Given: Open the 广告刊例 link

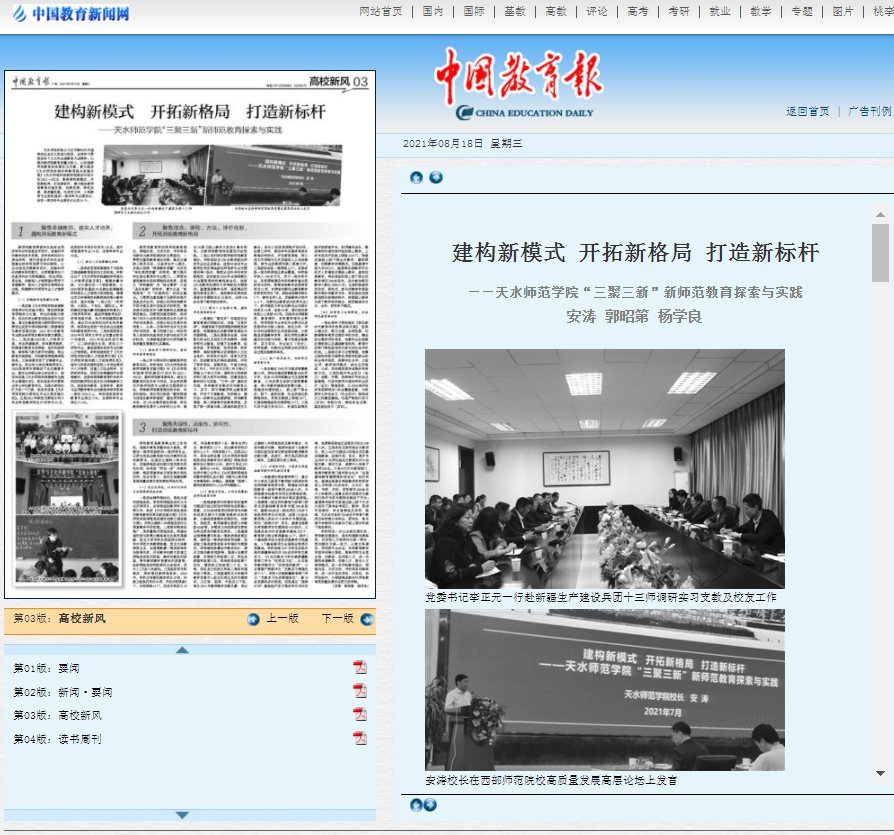Looking at the screenshot, I should tap(869, 111).
